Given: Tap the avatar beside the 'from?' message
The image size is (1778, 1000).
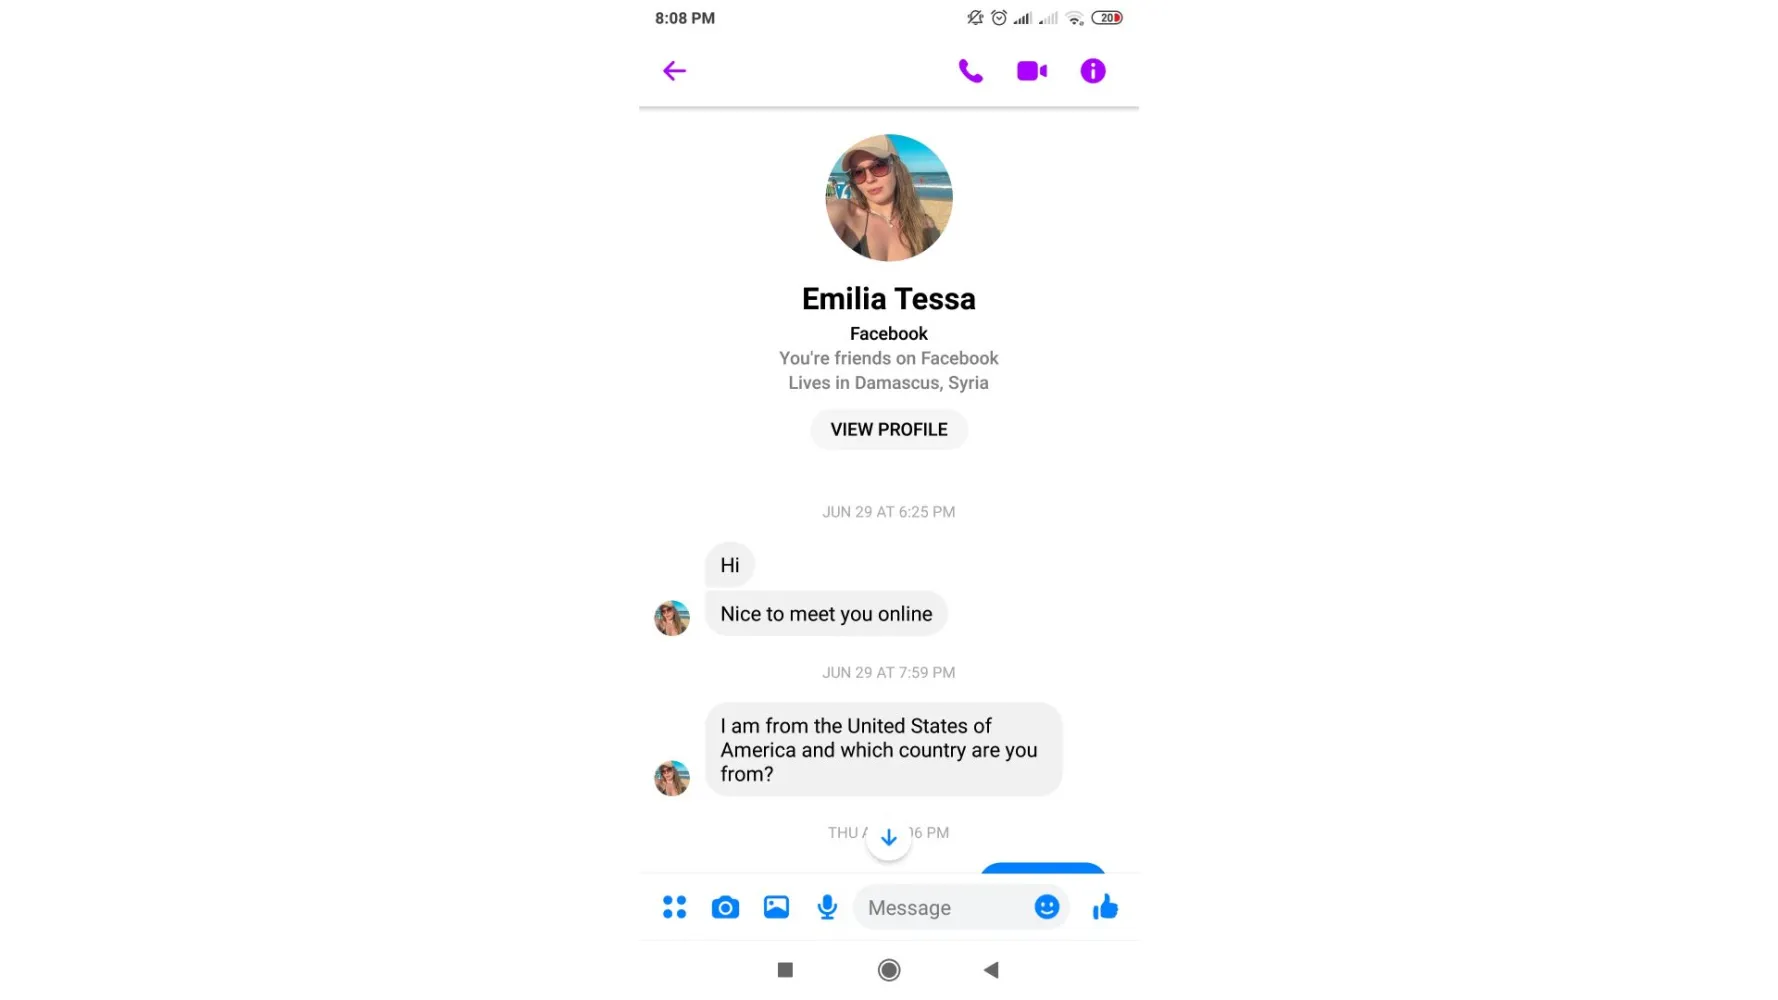Looking at the screenshot, I should (672, 778).
